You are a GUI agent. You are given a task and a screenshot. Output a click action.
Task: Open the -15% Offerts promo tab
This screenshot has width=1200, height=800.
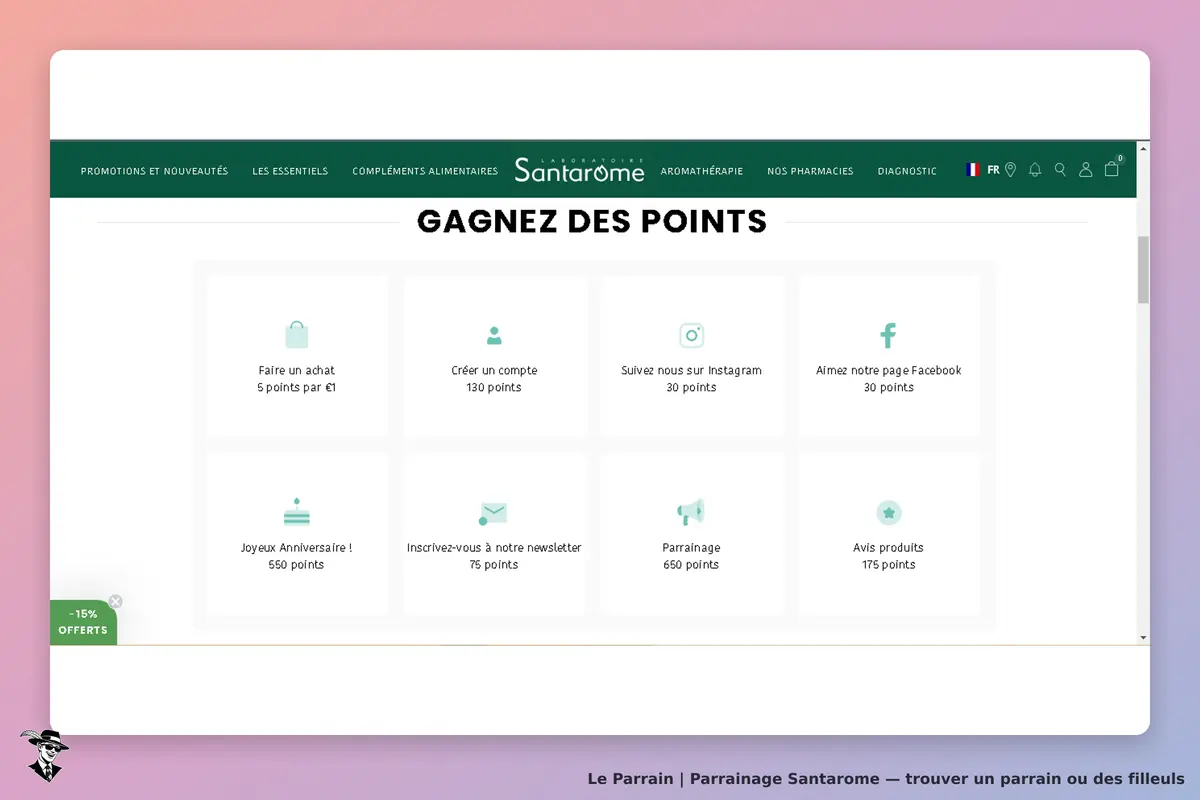83,622
